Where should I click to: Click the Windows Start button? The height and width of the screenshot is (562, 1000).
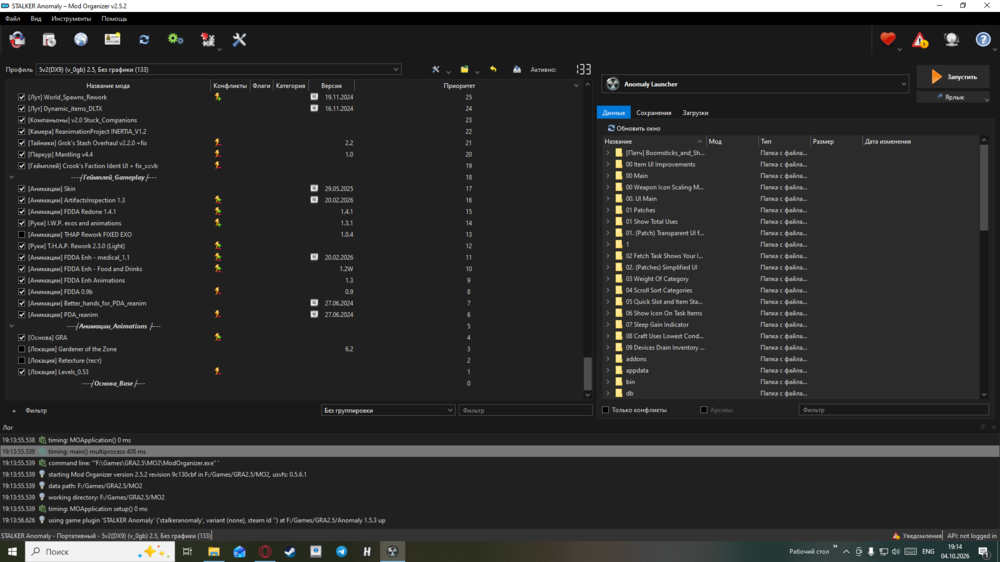tap(12, 552)
